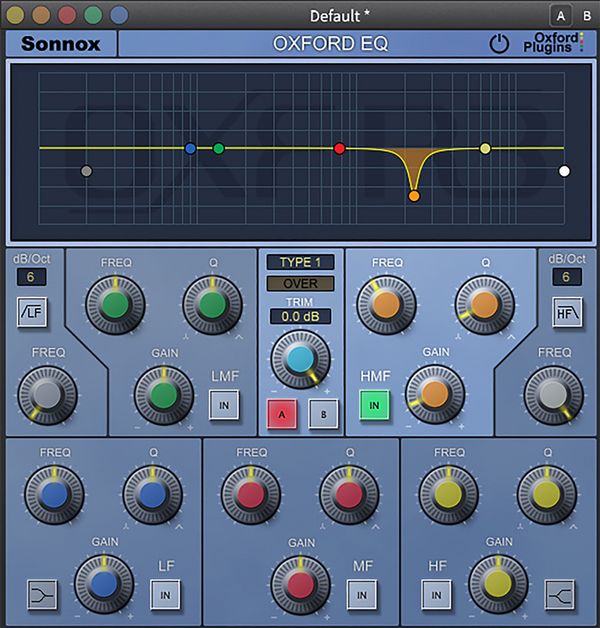Click the yellow circle in title bar
Screen dimensions: 600x628
(x=16, y=15)
